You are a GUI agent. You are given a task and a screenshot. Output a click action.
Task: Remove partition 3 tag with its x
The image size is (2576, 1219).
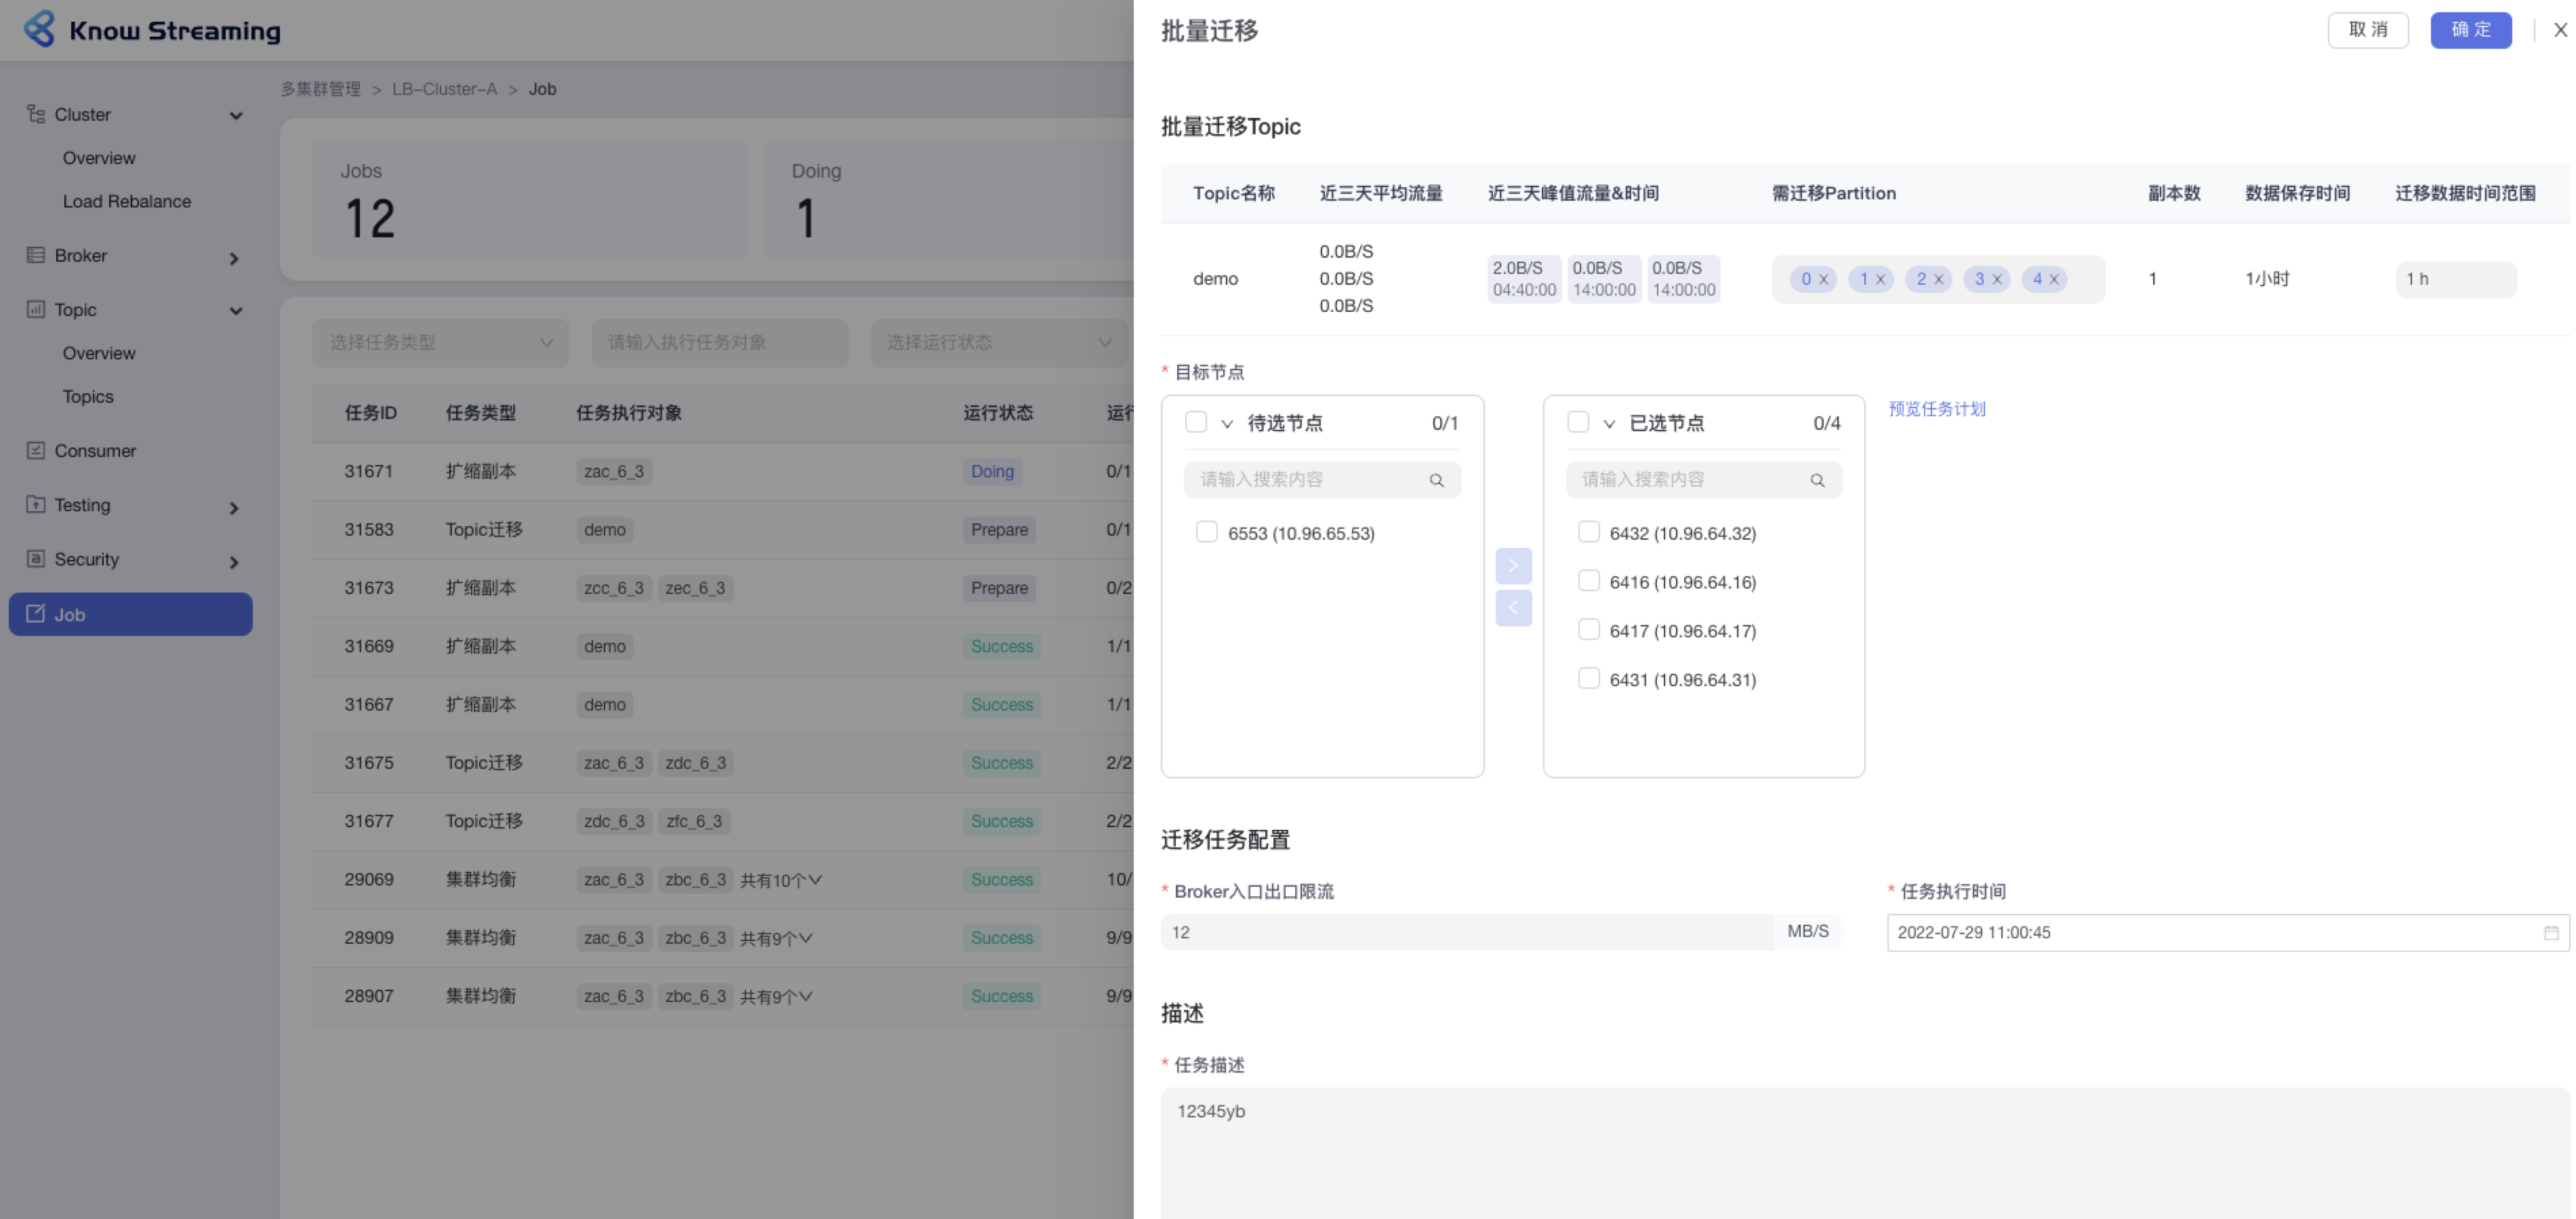[x=1996, y=280]
